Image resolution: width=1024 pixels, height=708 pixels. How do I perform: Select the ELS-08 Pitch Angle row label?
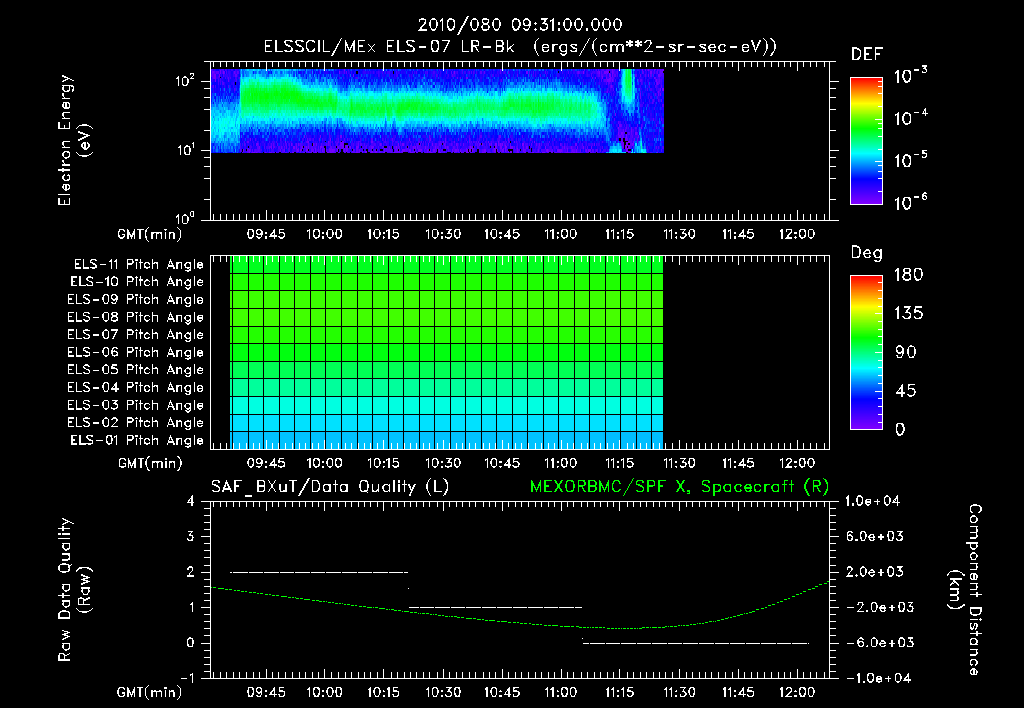[x=136, y=317]
